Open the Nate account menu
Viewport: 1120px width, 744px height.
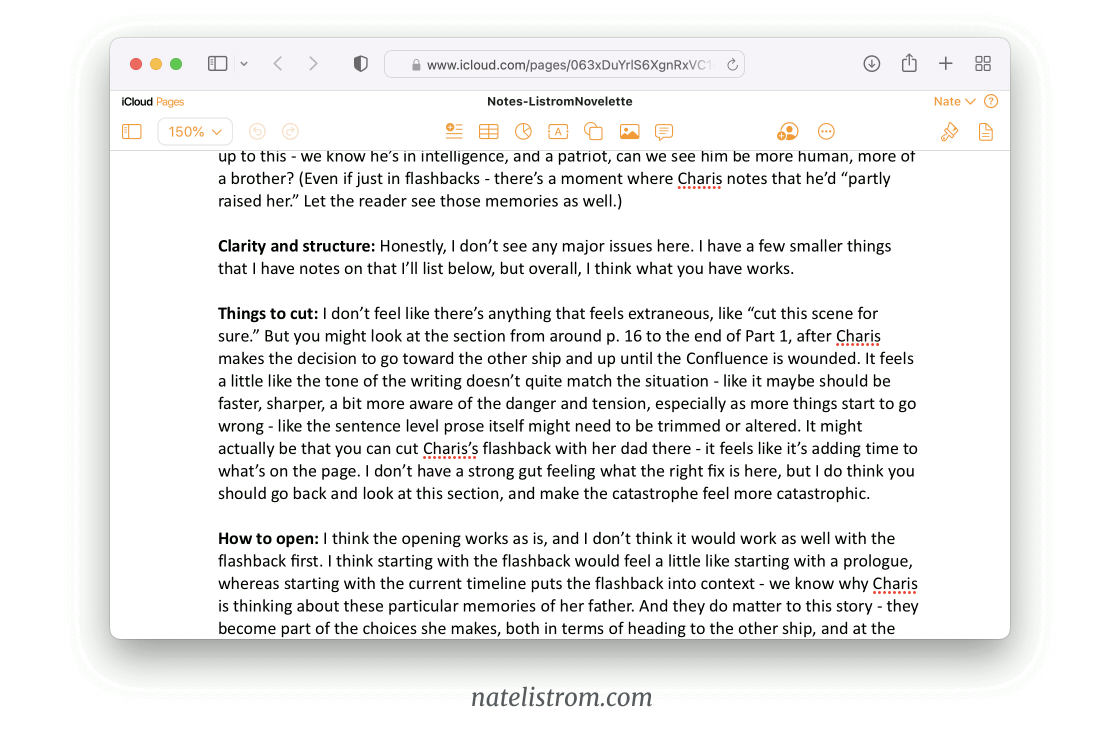pos(954,101)
